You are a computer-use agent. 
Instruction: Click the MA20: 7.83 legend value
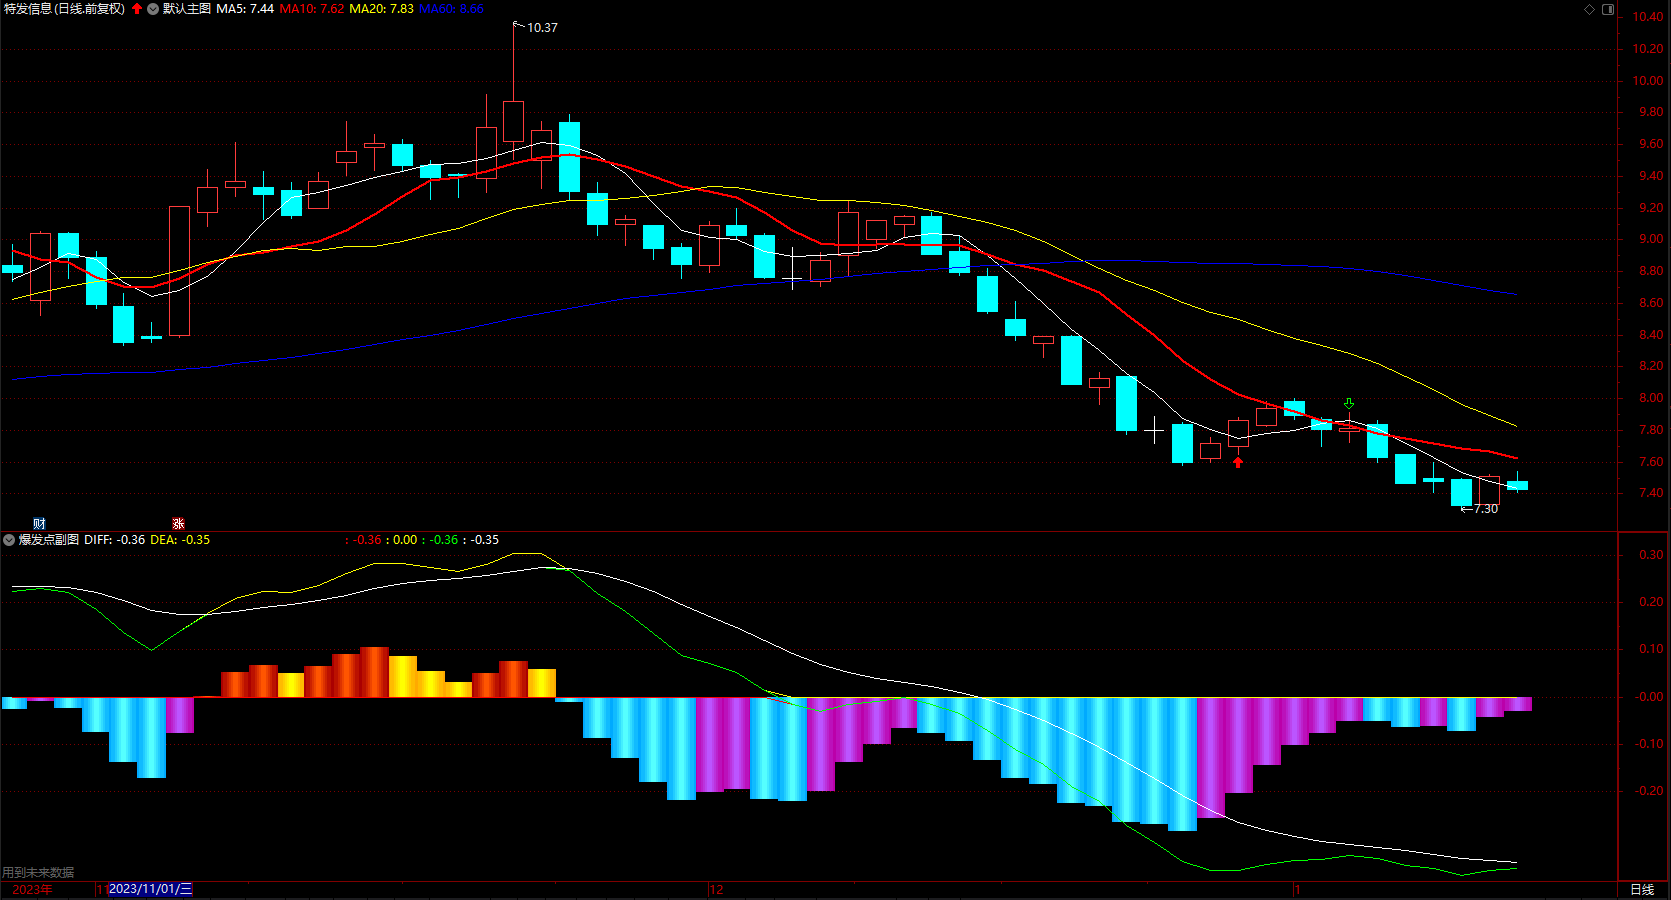381,9
